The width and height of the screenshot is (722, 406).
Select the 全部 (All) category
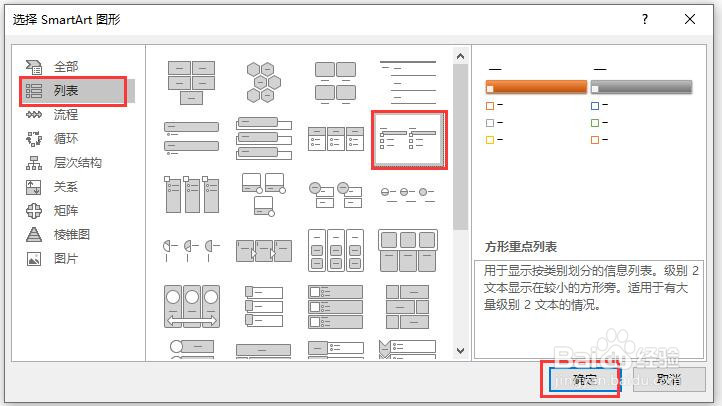tap(66, 67)
